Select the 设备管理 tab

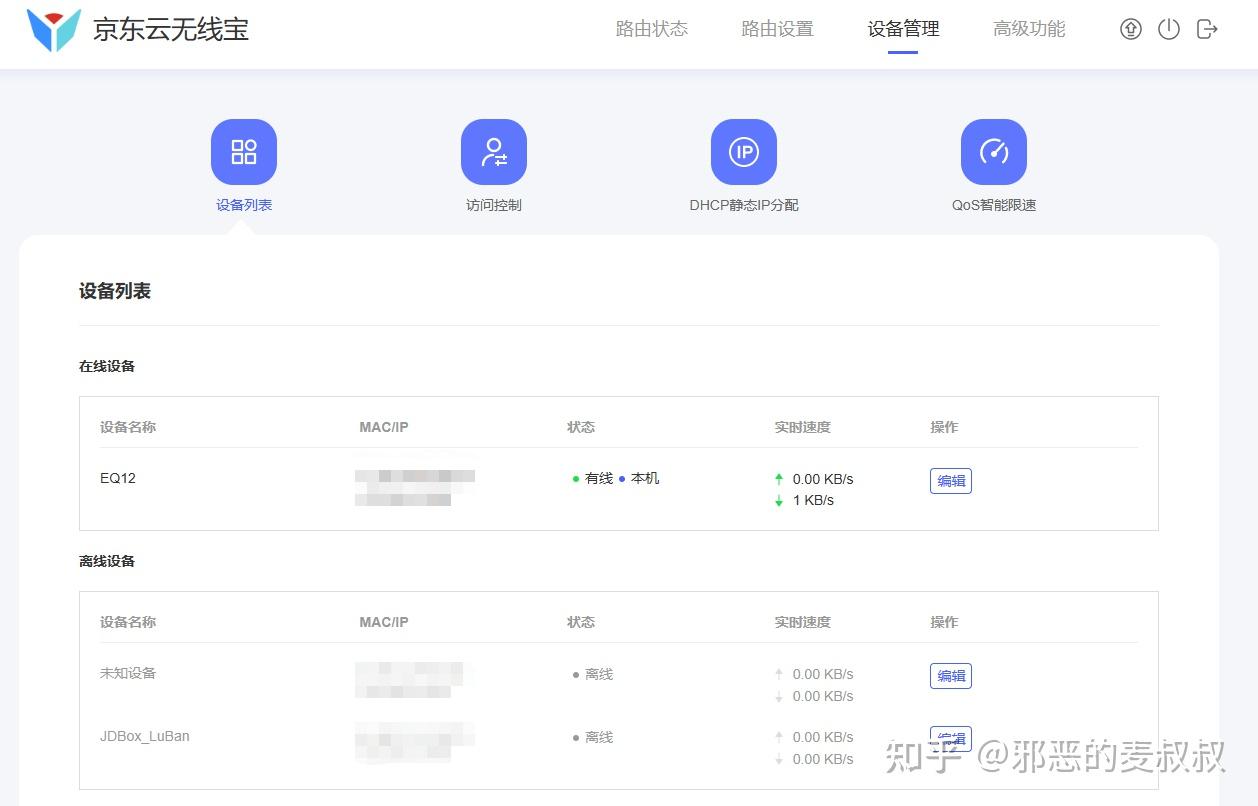pyautogui.click(x=904, y=29)
